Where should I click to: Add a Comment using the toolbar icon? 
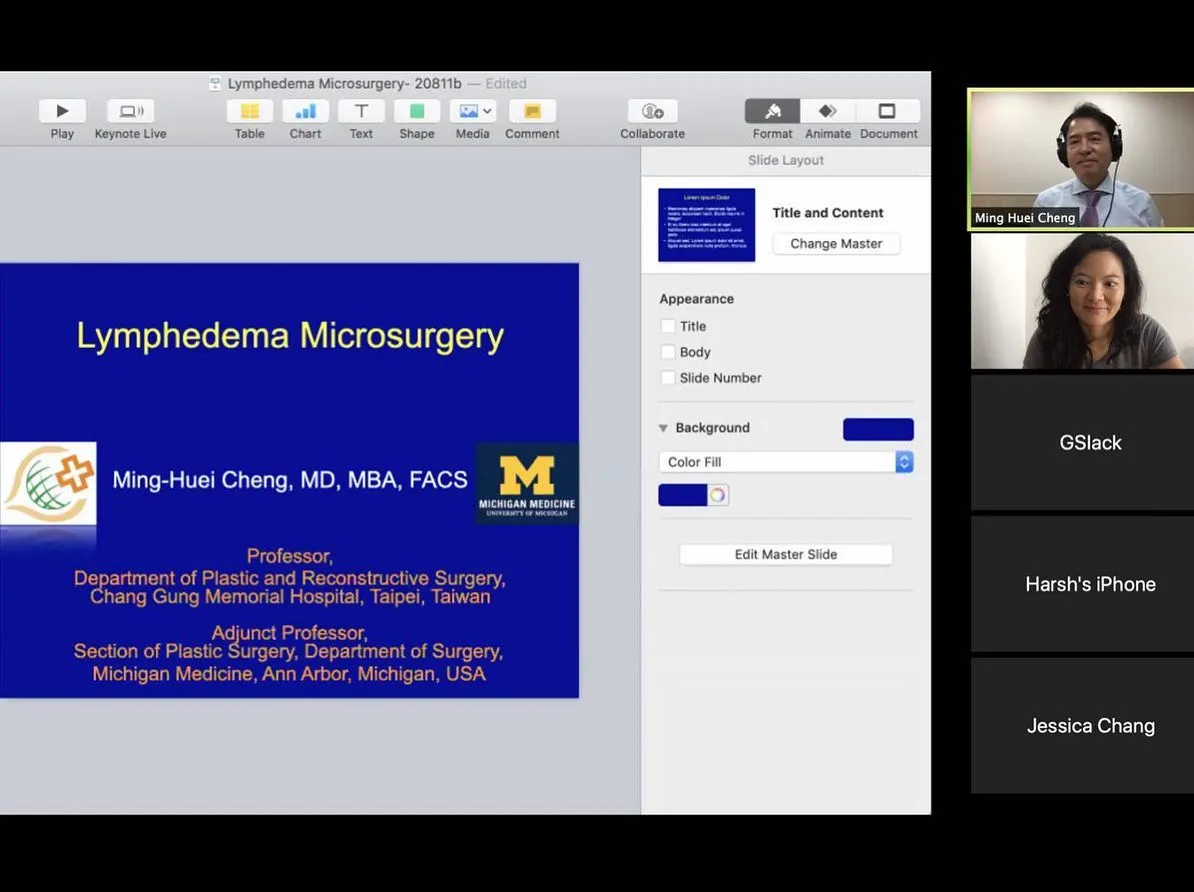pos(532,111)
